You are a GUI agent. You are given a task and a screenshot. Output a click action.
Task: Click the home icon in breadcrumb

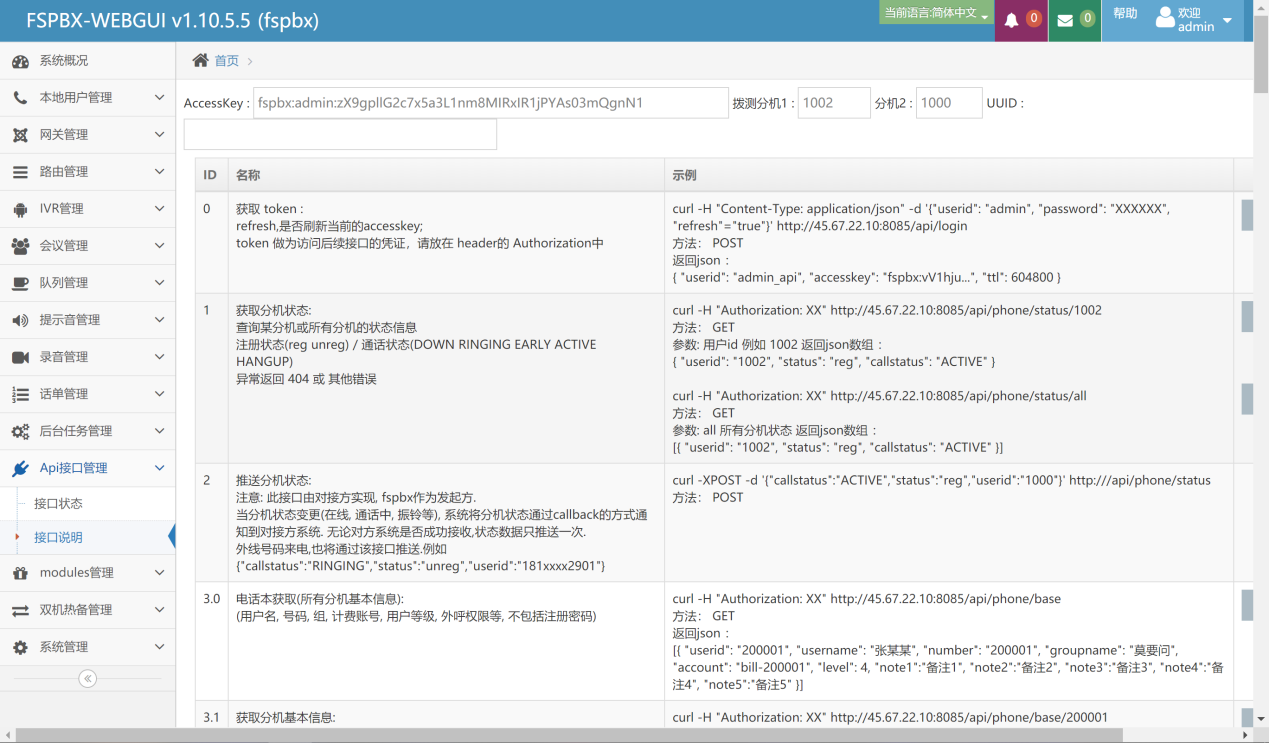click(x=201, y=60)
